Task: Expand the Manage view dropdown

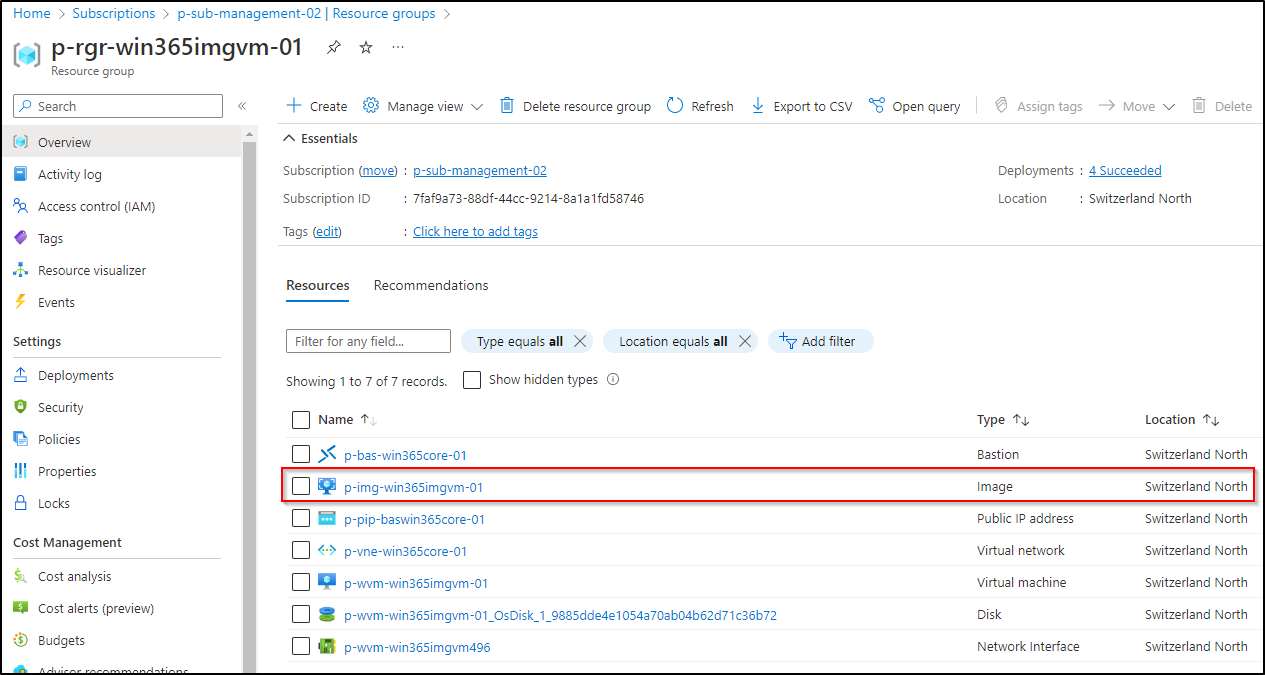Action: [423, 106]
